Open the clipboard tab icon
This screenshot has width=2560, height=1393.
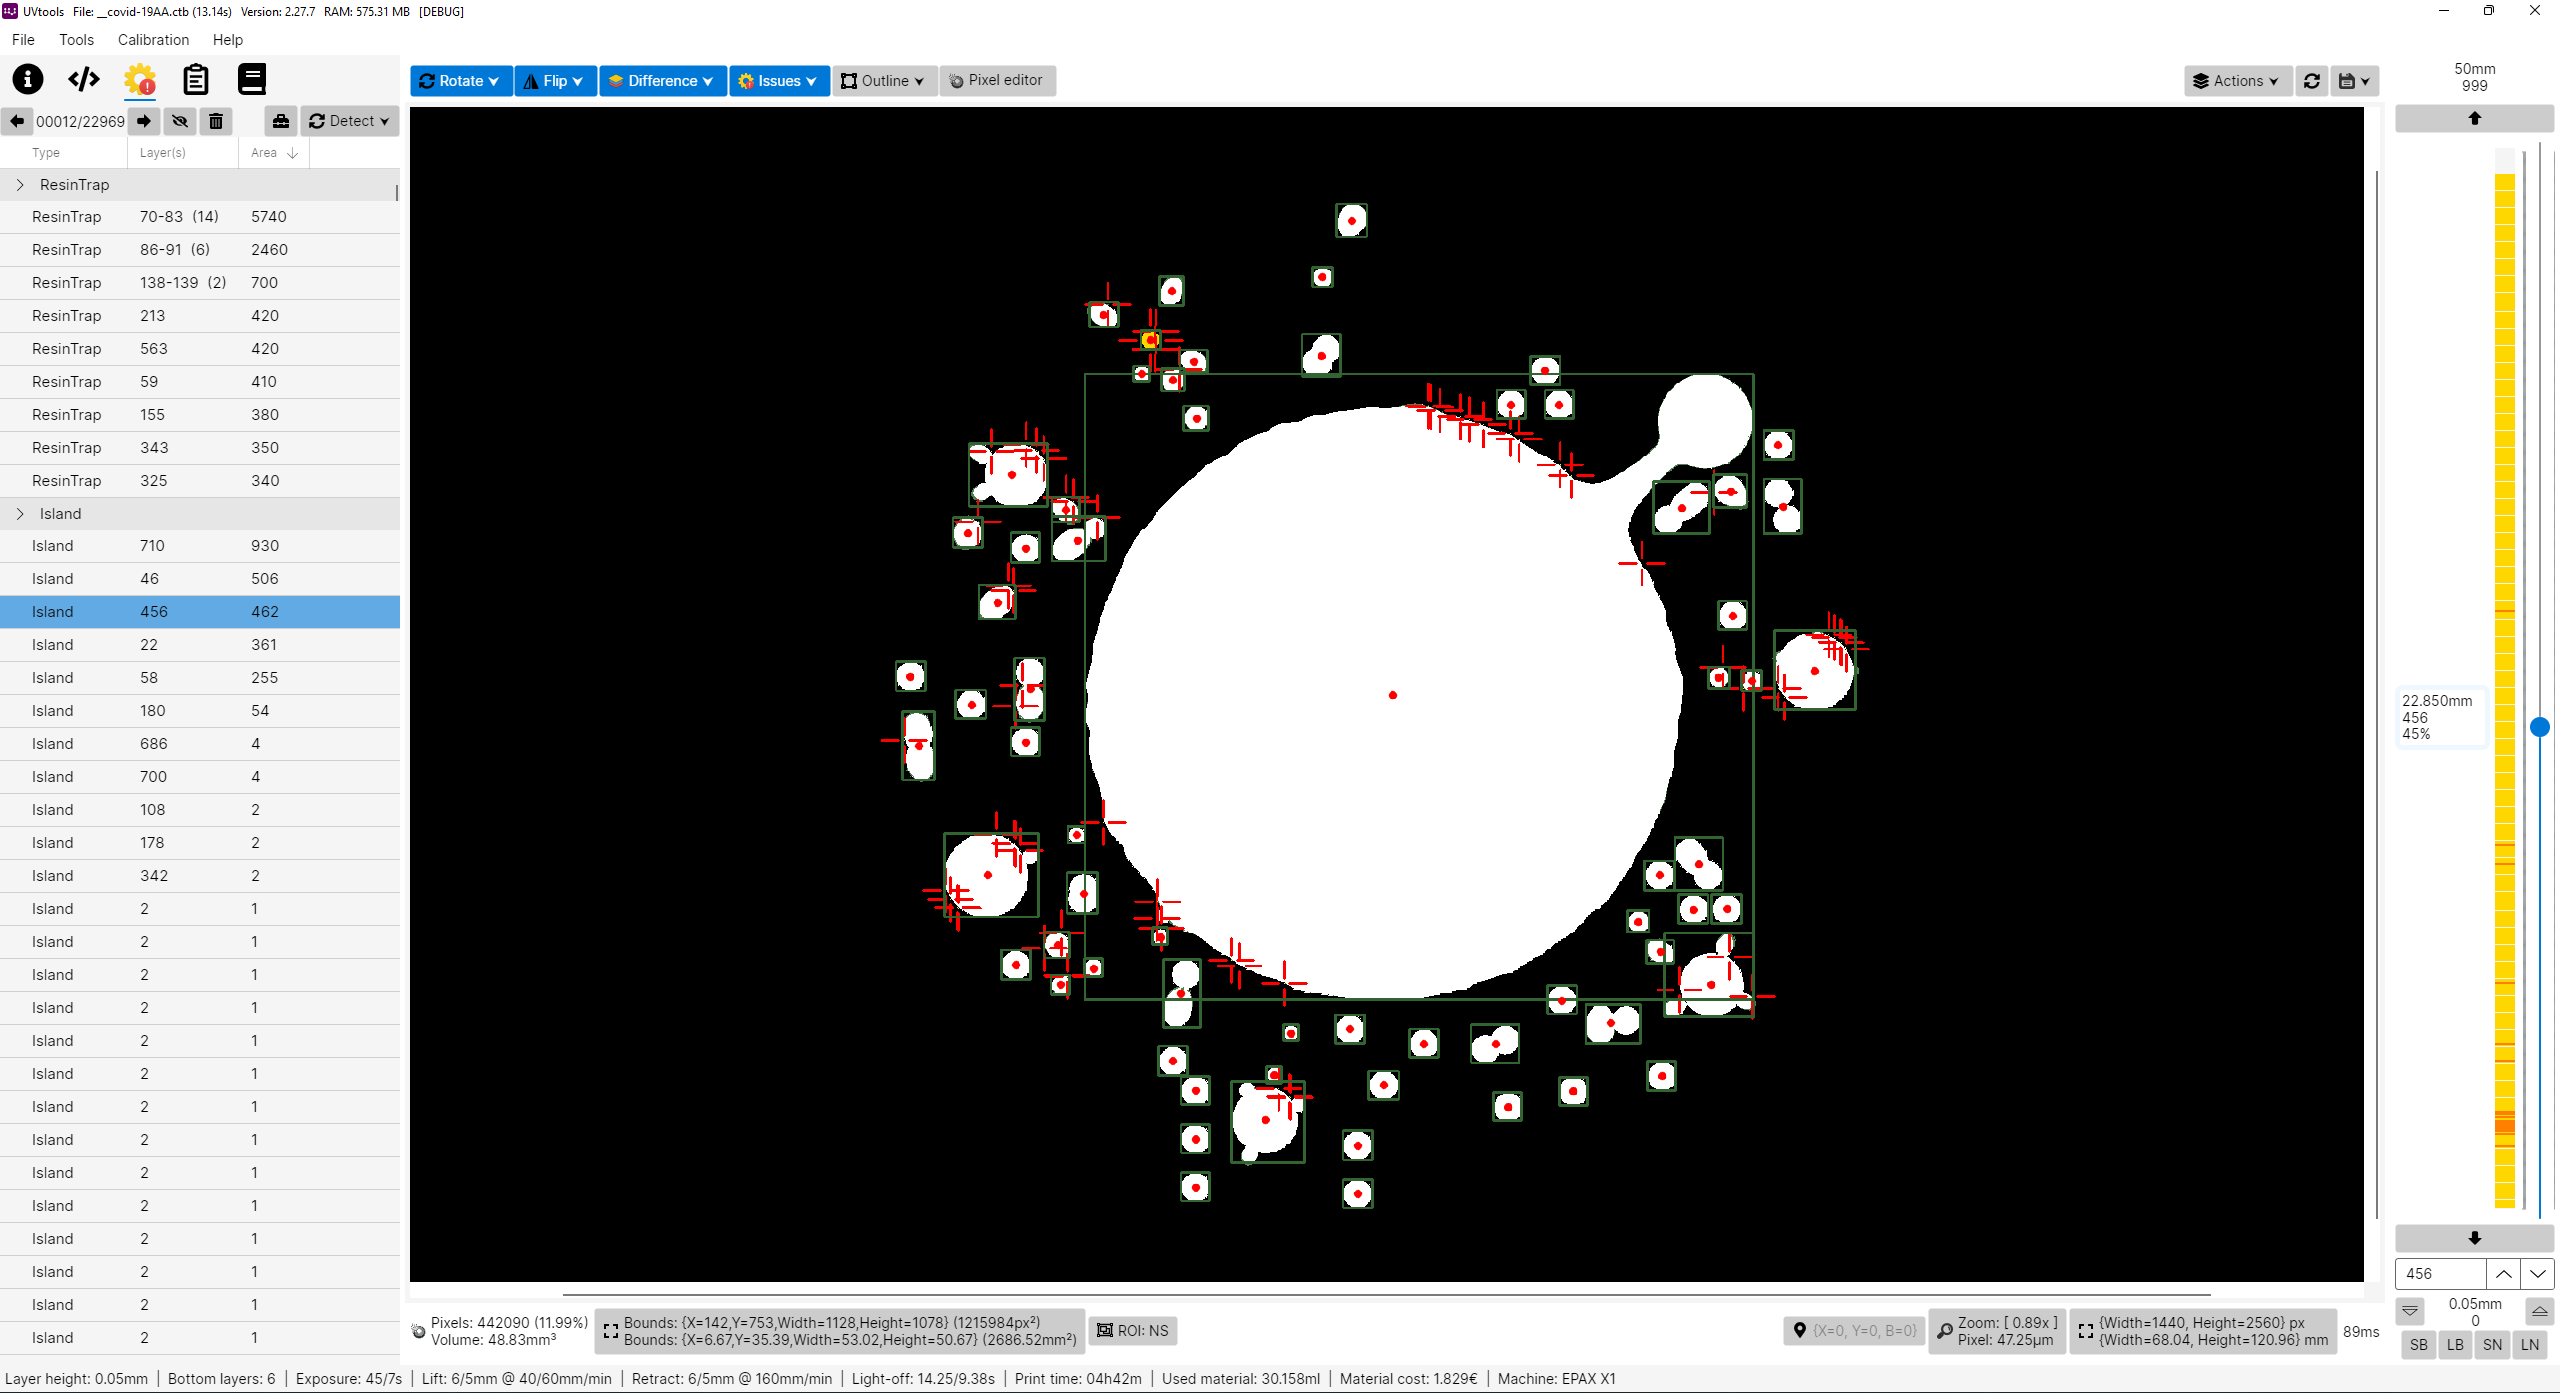pos(196,79)
